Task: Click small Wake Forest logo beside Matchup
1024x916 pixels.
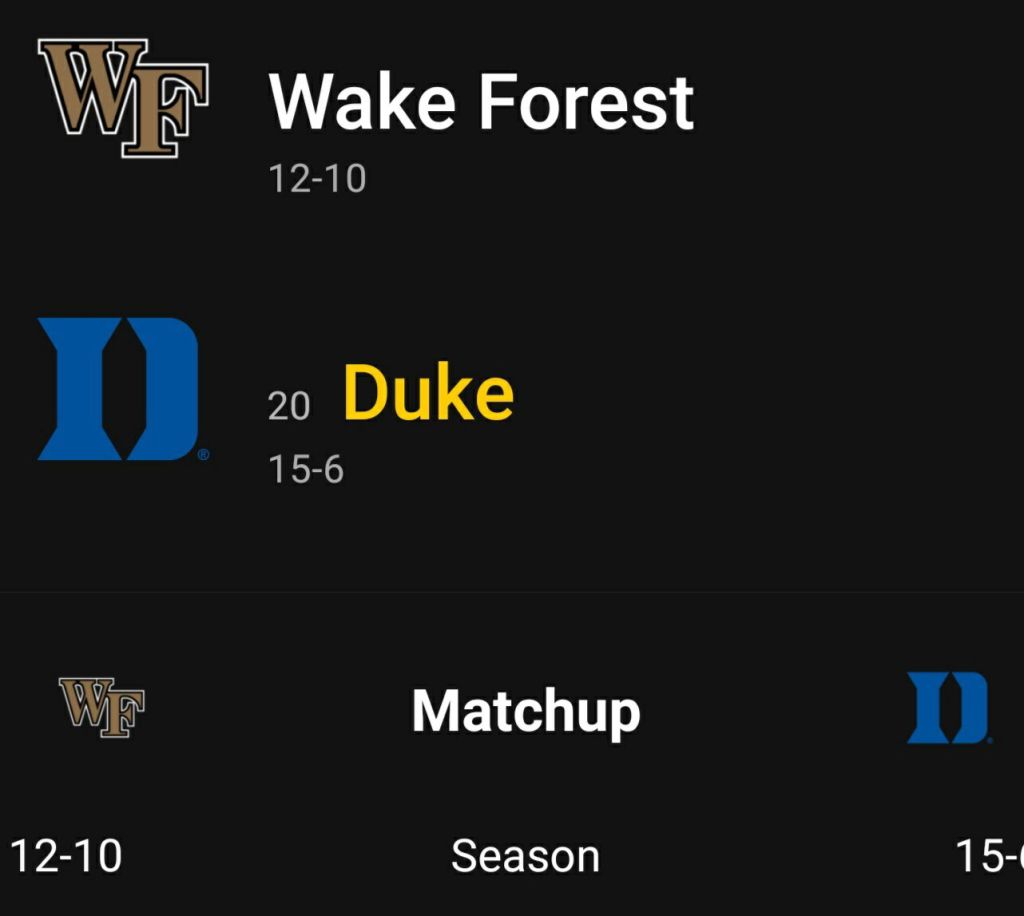Action: tap(102, 707)
